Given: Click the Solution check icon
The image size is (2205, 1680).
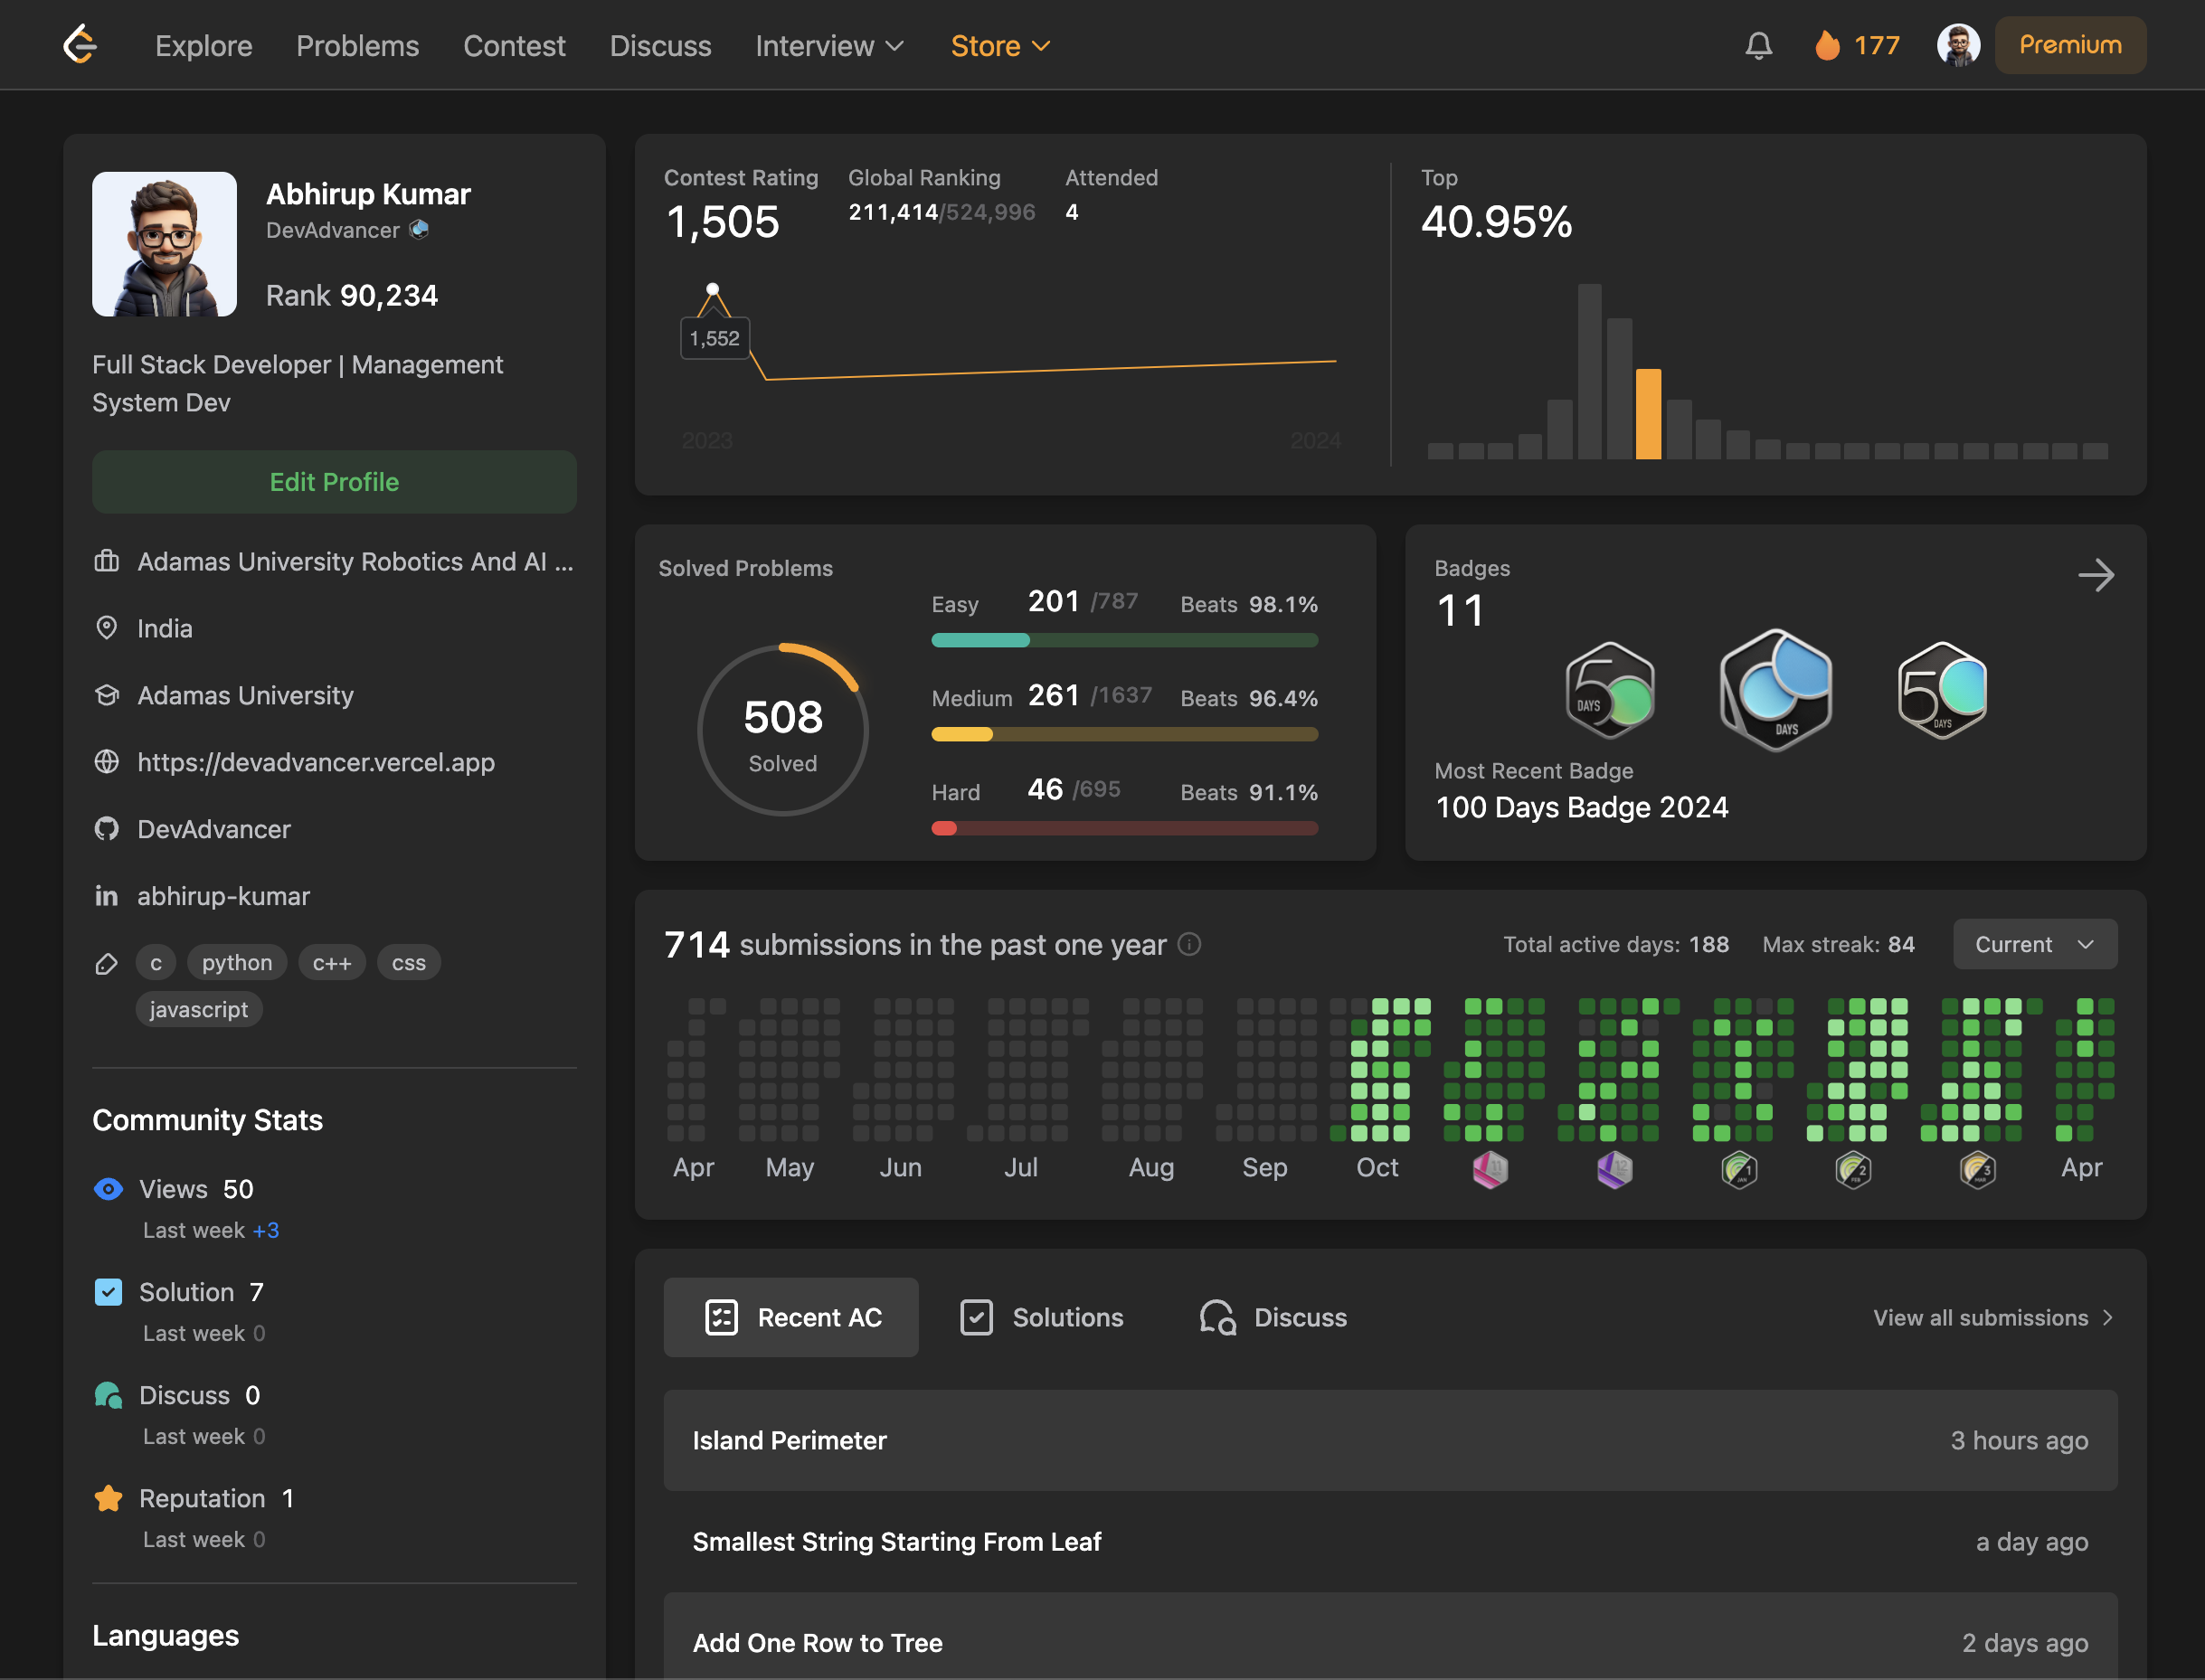Looking at the screenshot, I should [108, 1292].
